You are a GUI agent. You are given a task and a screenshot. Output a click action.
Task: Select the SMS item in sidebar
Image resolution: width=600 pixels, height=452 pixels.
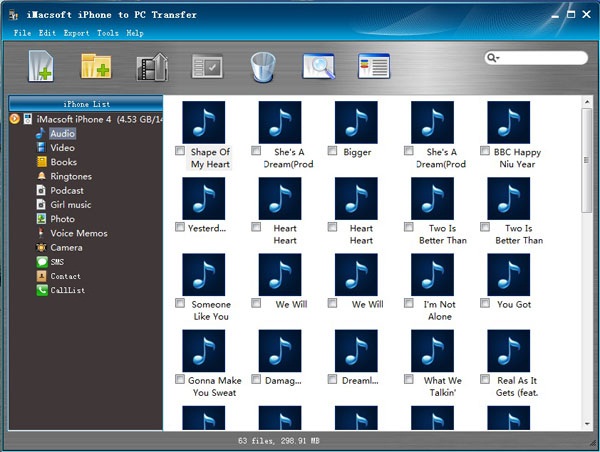pos(57,262)
